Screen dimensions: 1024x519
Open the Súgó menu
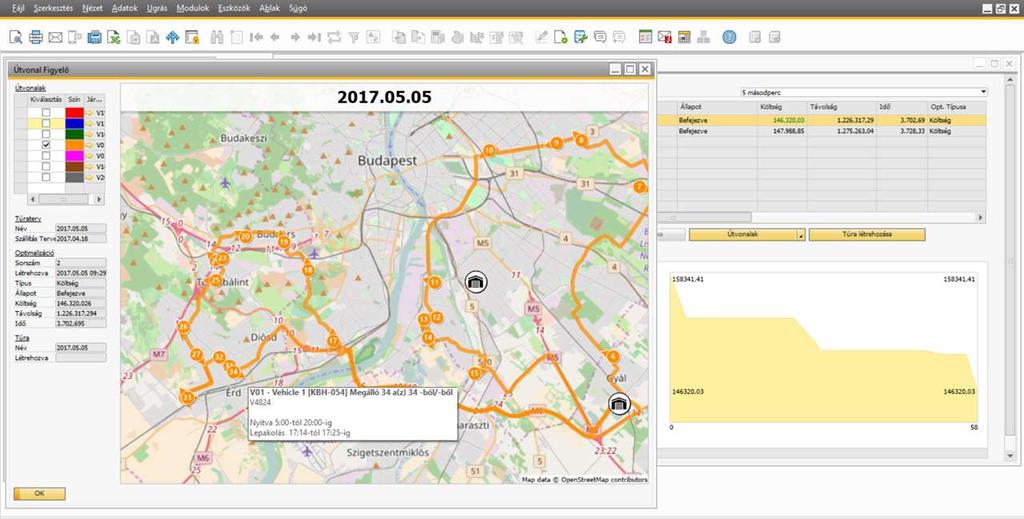298,8
